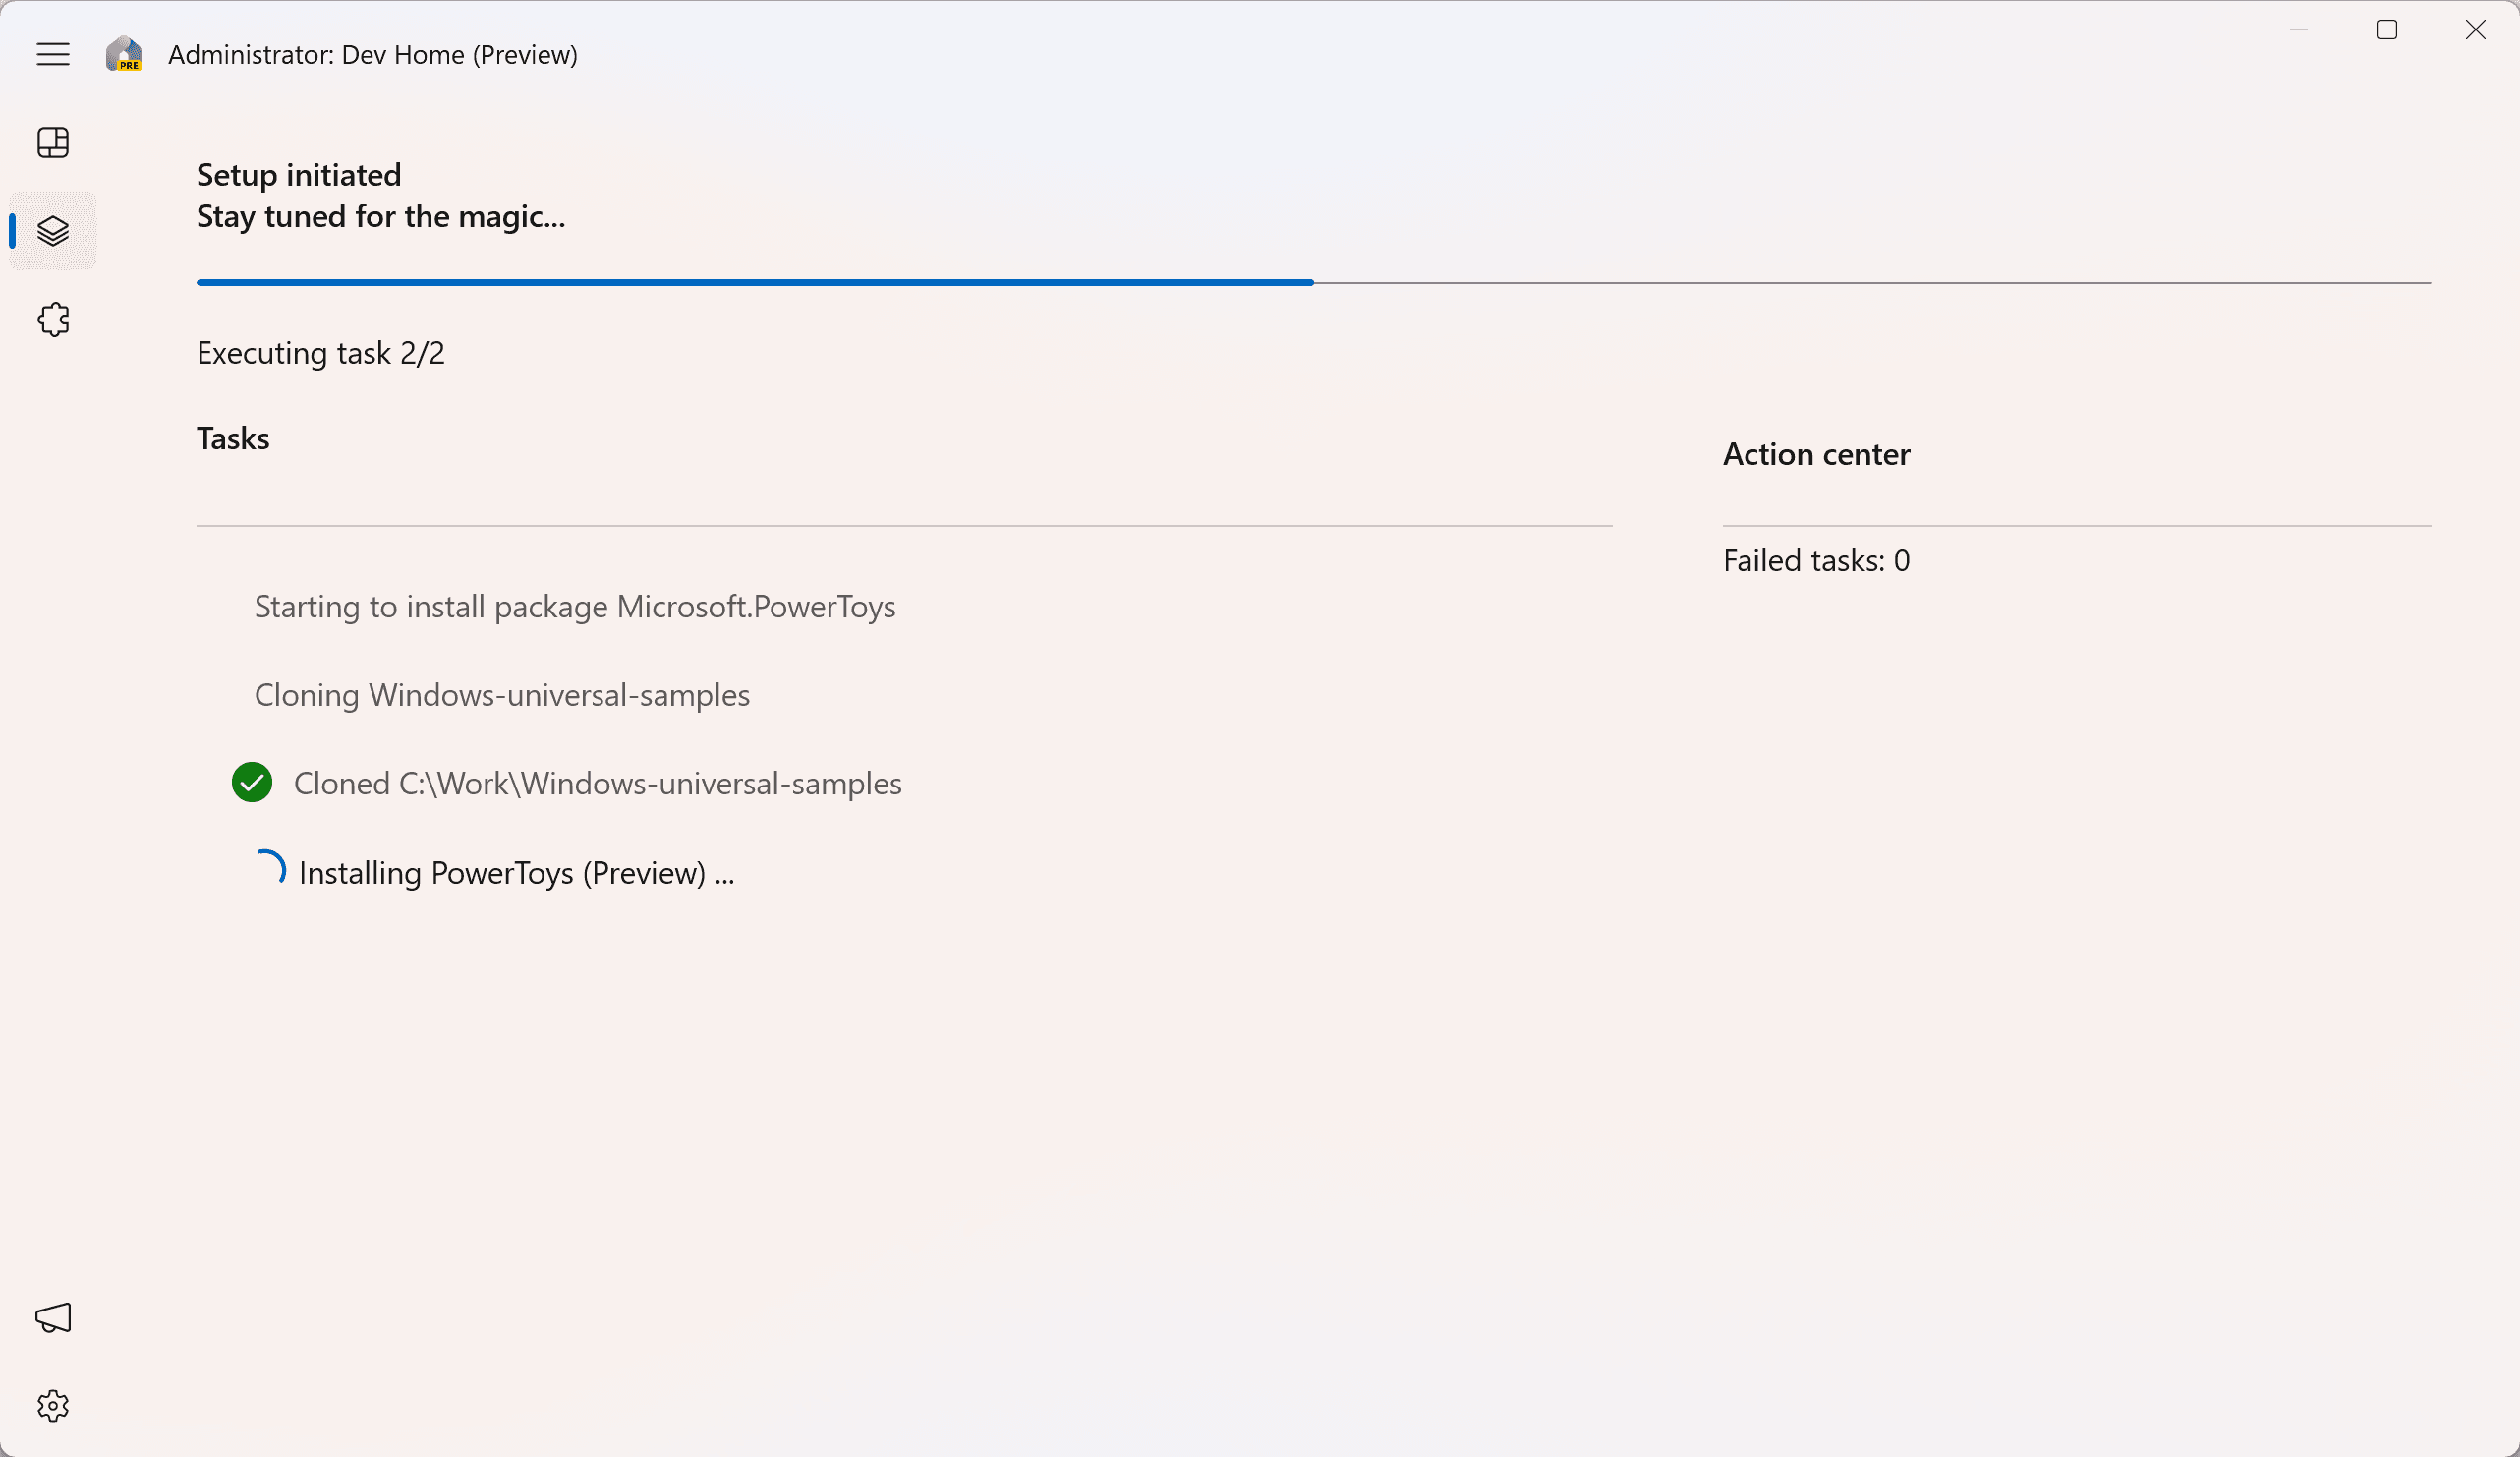Select the Machine configuration layers icon
2520x1457 pixels.
tap(53, 231)
